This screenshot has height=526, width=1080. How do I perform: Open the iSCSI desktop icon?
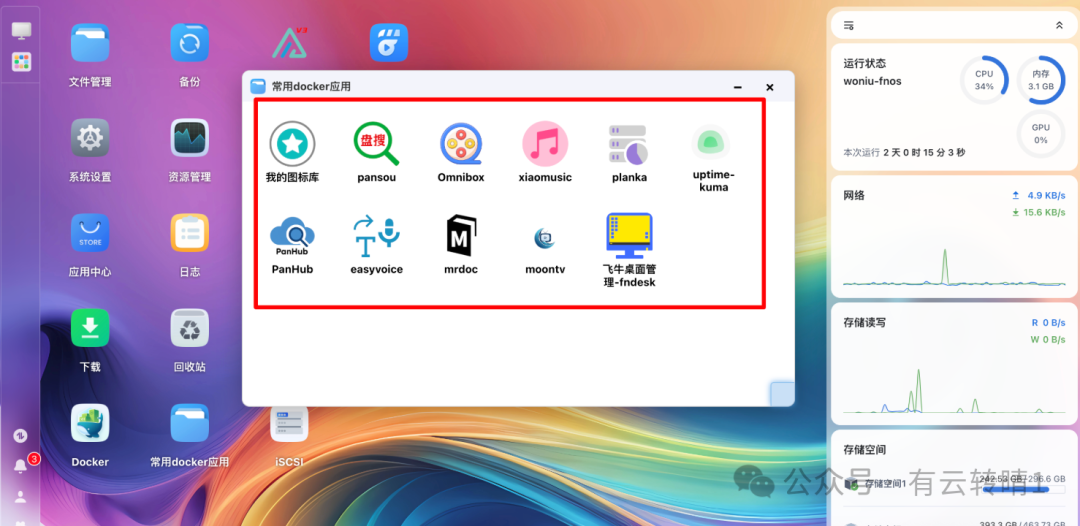pyautogui.click(x=289, y=423)
